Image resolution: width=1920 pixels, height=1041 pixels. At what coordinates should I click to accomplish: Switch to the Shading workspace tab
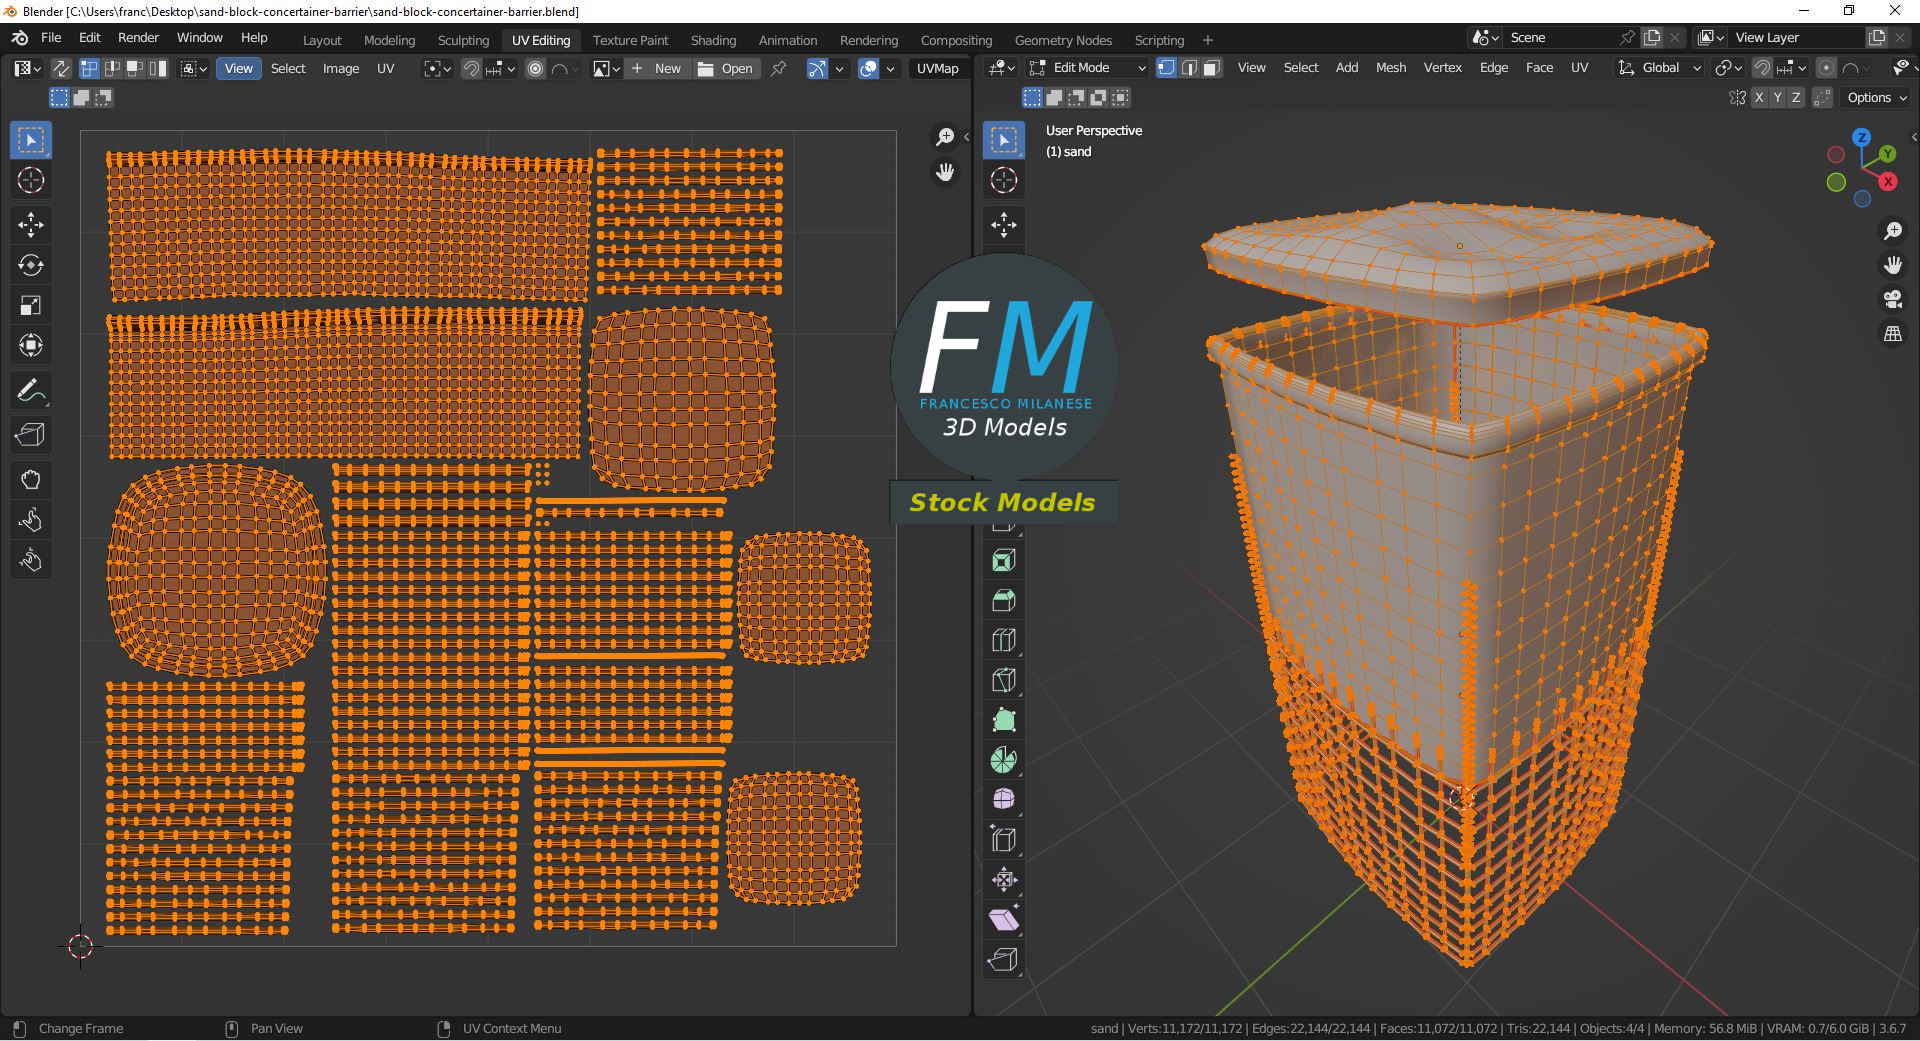712,40
